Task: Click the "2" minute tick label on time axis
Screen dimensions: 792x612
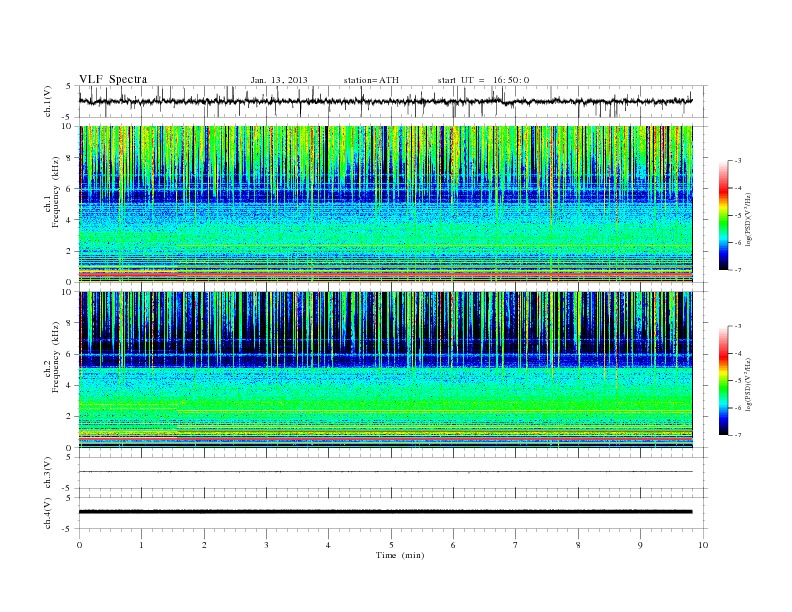Action: [x=204, y=545]
